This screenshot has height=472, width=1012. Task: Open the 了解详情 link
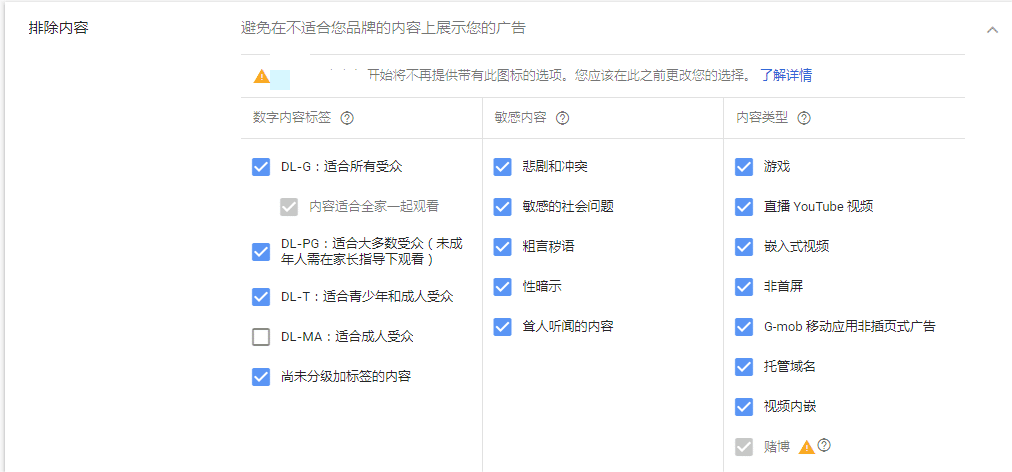785,76
